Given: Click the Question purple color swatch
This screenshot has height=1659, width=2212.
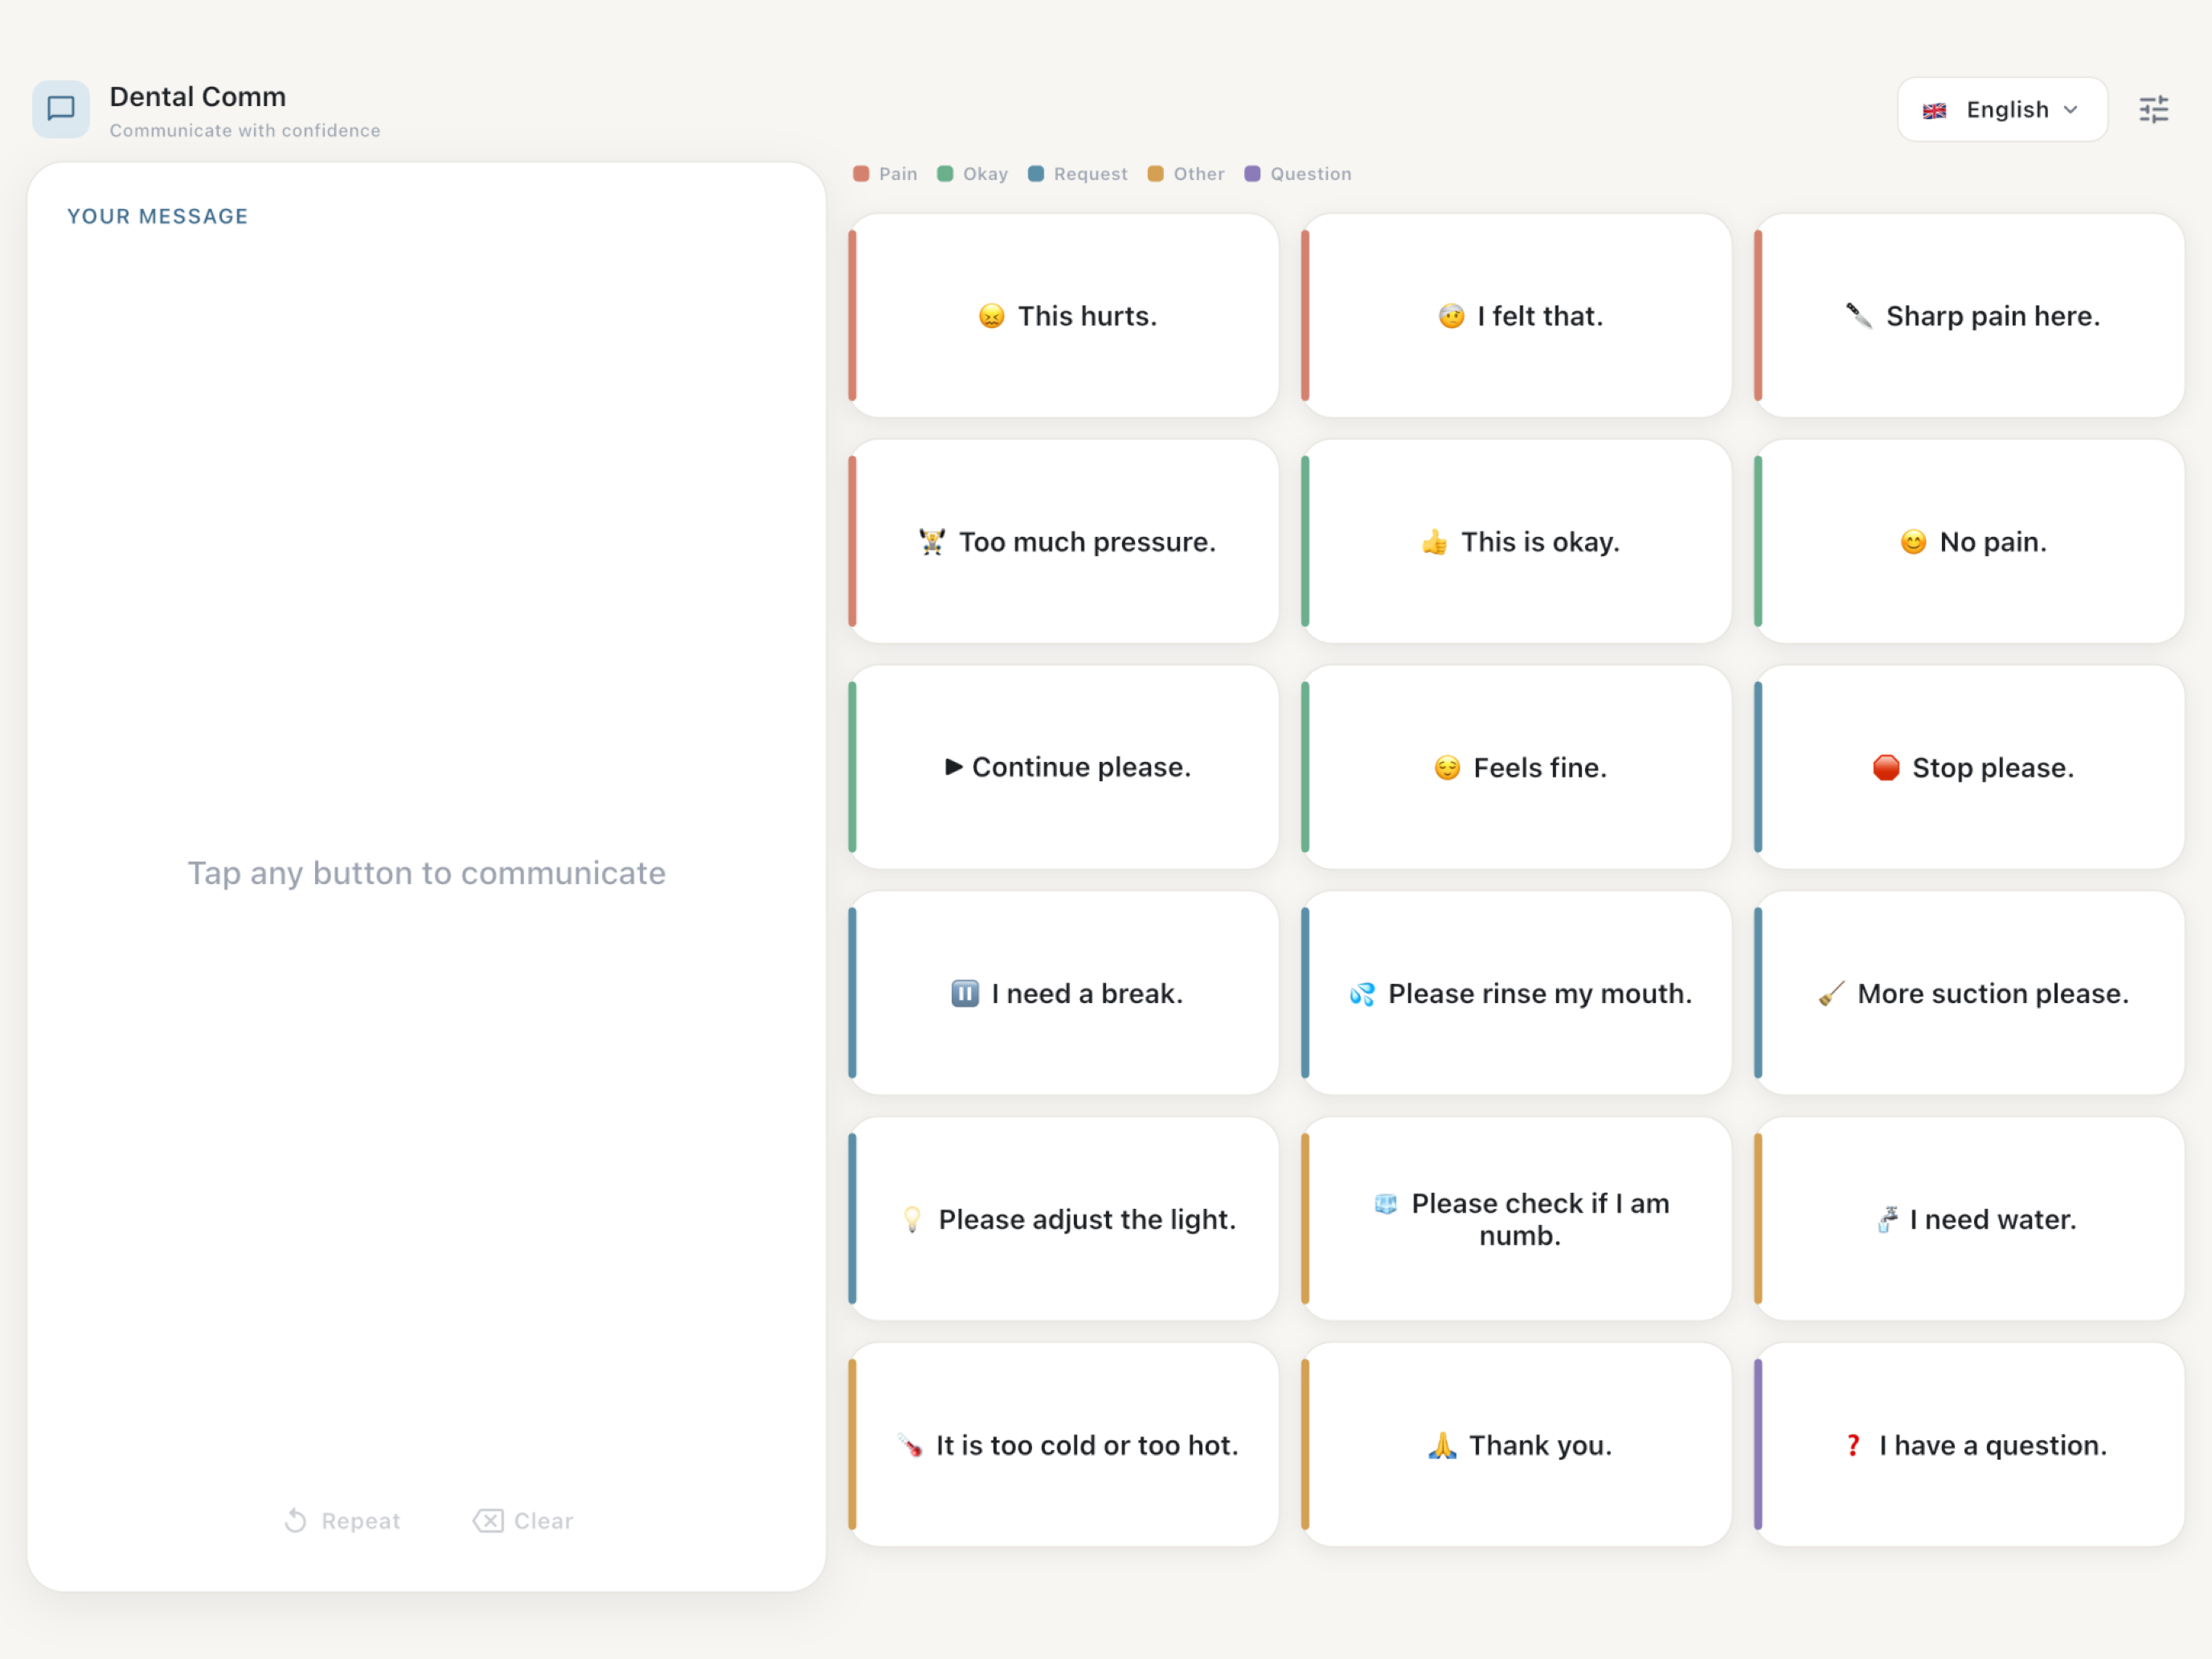Looking at the screenshot, I should pyautogui.click(x=1252, y=174).
